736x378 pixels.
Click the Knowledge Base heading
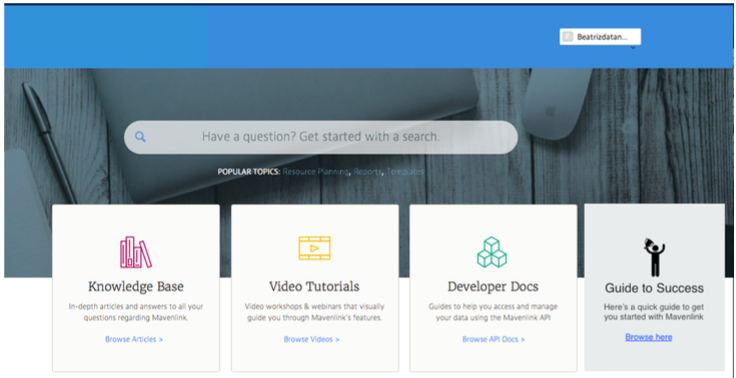136,286
